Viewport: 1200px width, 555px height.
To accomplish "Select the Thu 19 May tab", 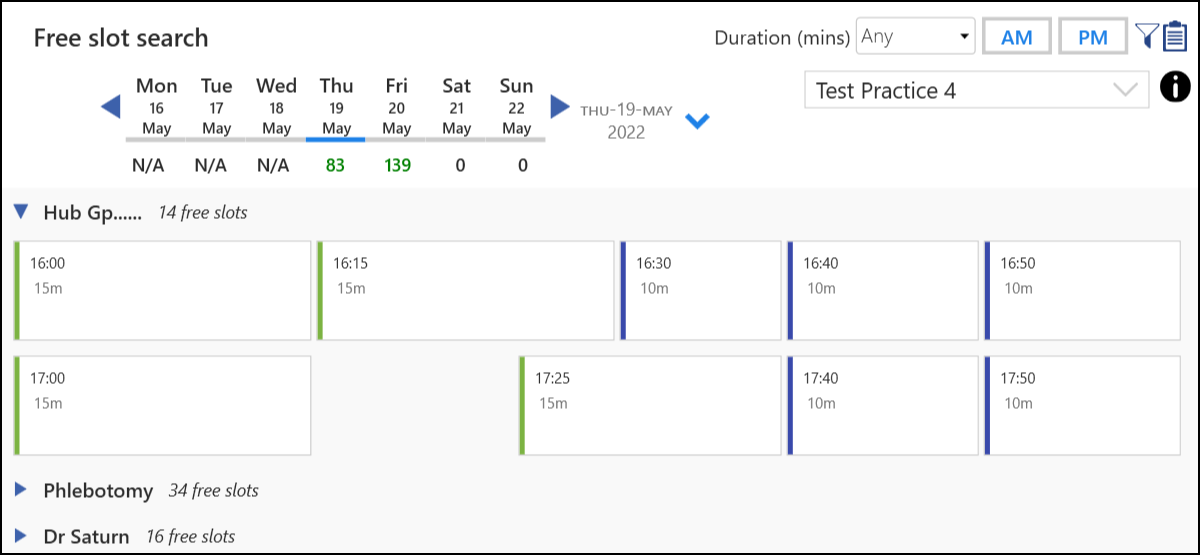I will [x=336, y=107].
